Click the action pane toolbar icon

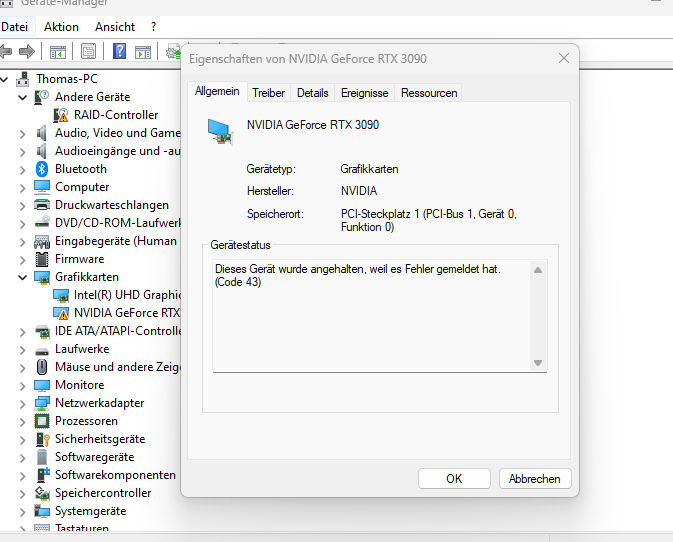click(143, 52)
